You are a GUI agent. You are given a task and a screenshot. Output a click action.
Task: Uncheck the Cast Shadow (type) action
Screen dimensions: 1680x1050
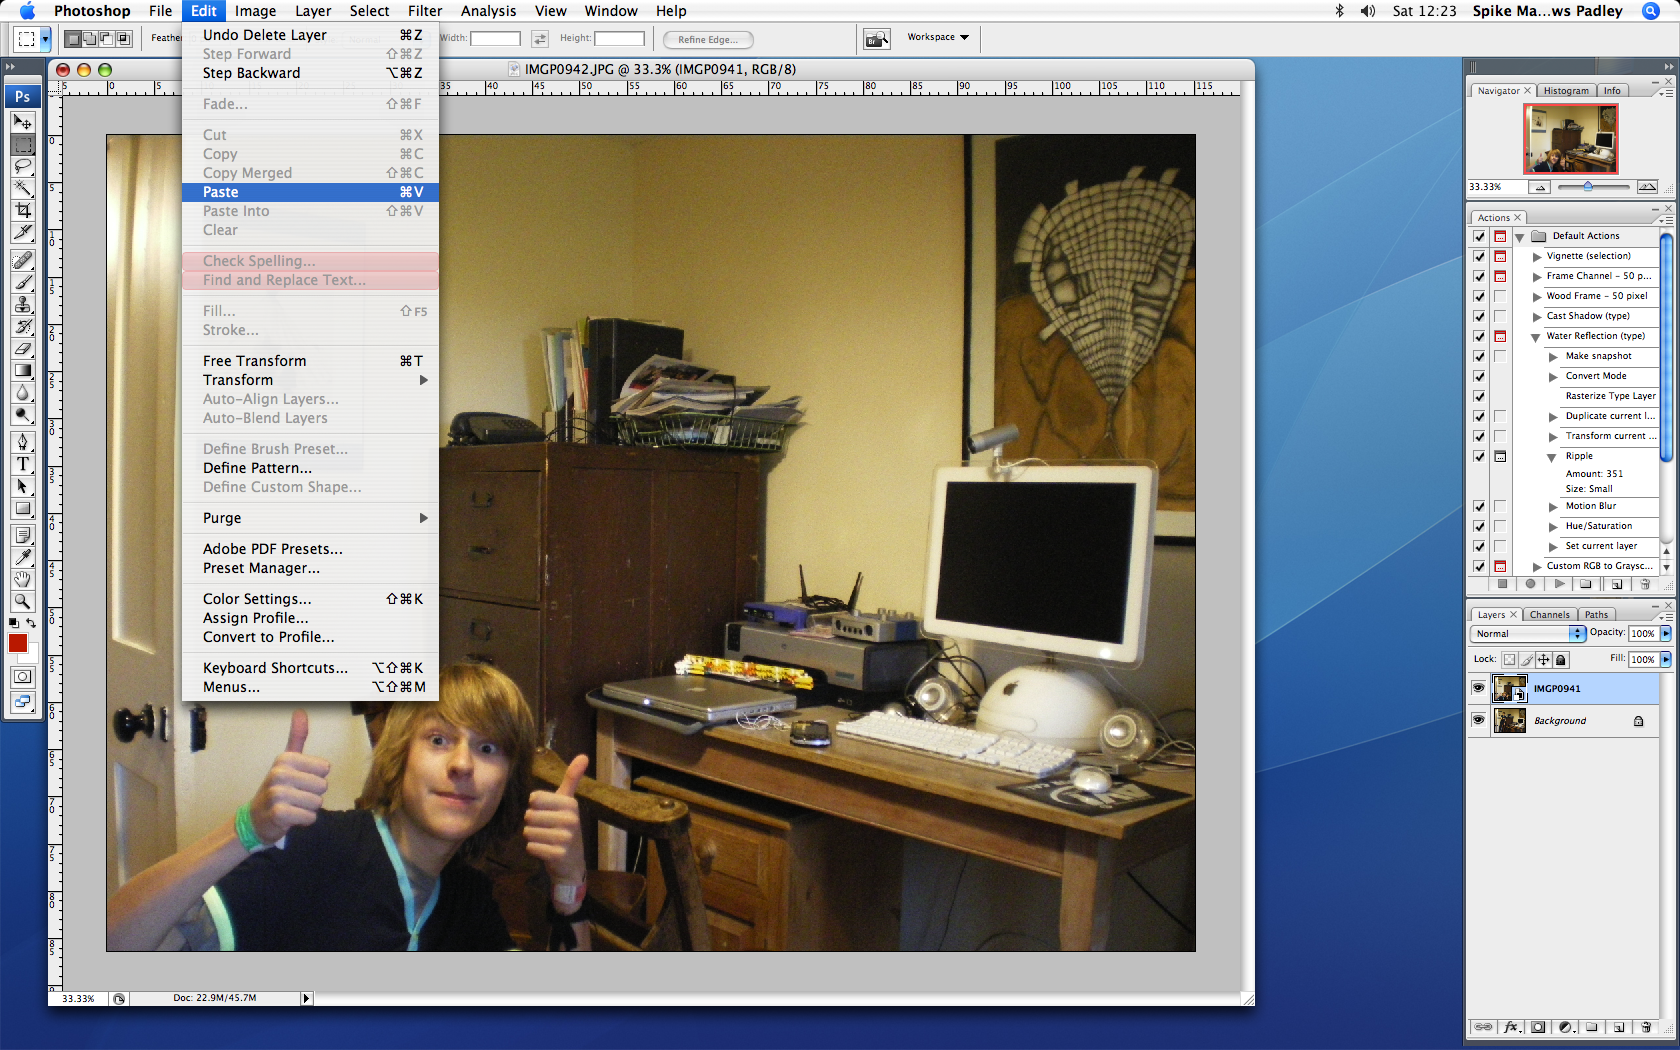point(1479,316)
